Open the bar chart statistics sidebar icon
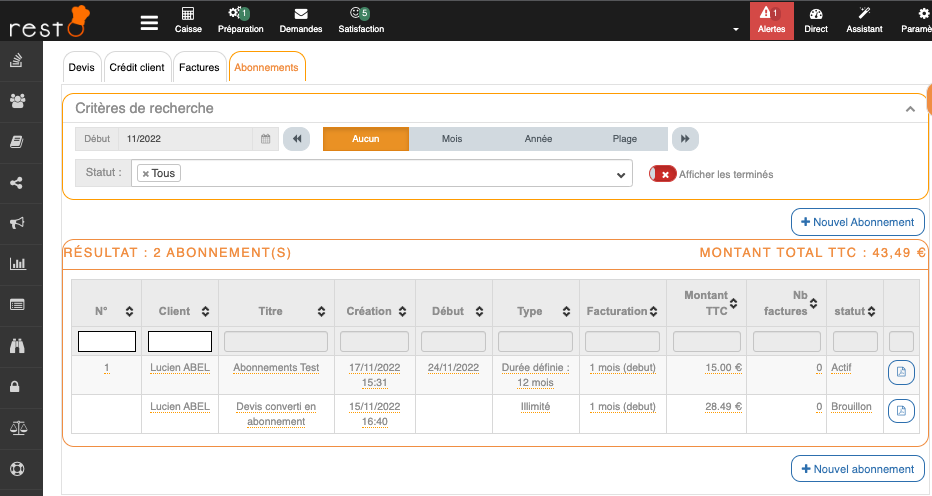The width and height of the screenshot is (932, 496). click(x=17, y=264)
